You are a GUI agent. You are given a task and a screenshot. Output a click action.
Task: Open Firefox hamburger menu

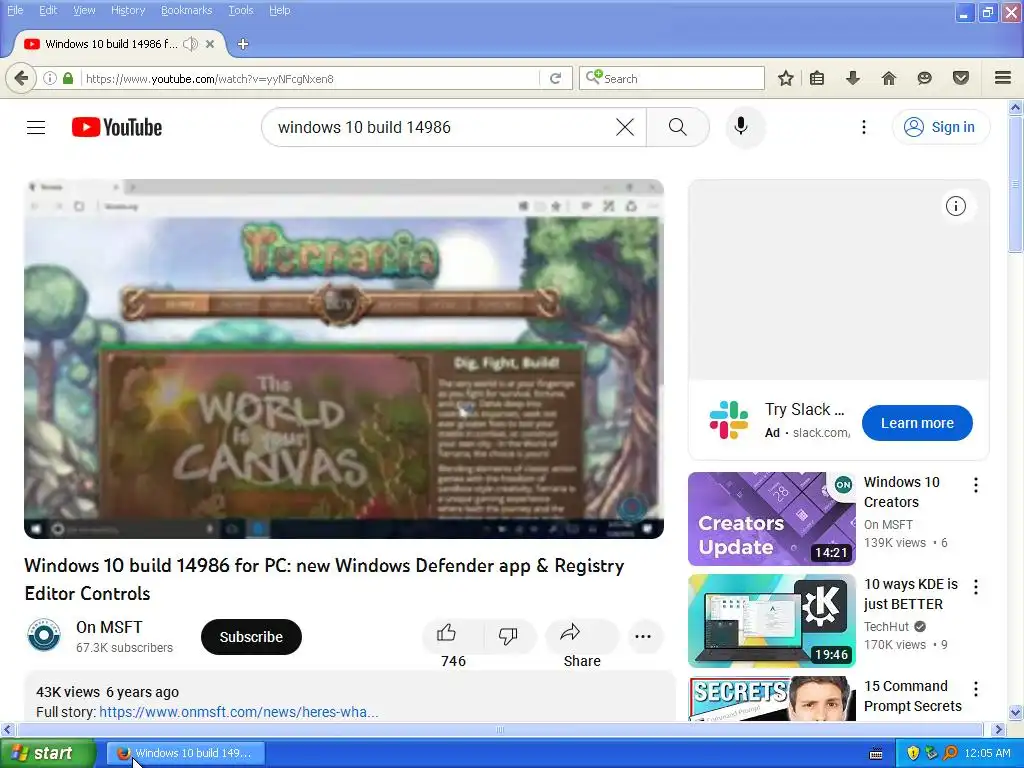coord(1003,78)
